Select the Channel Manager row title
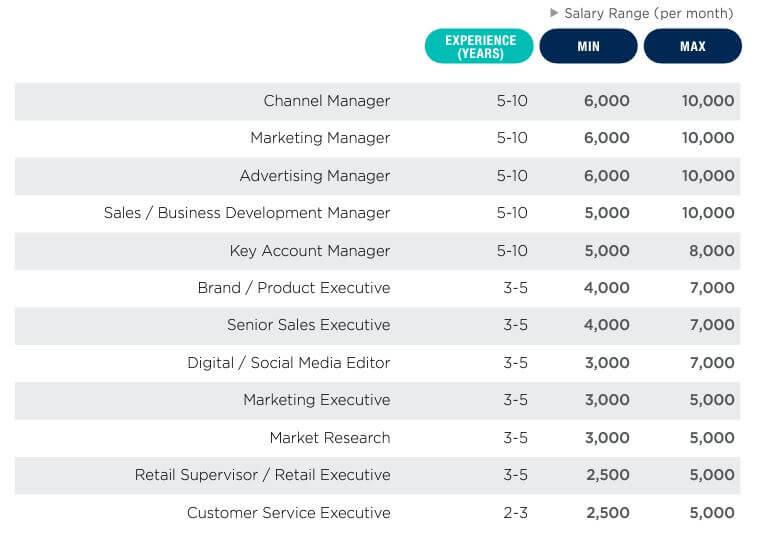 (326, 101)
